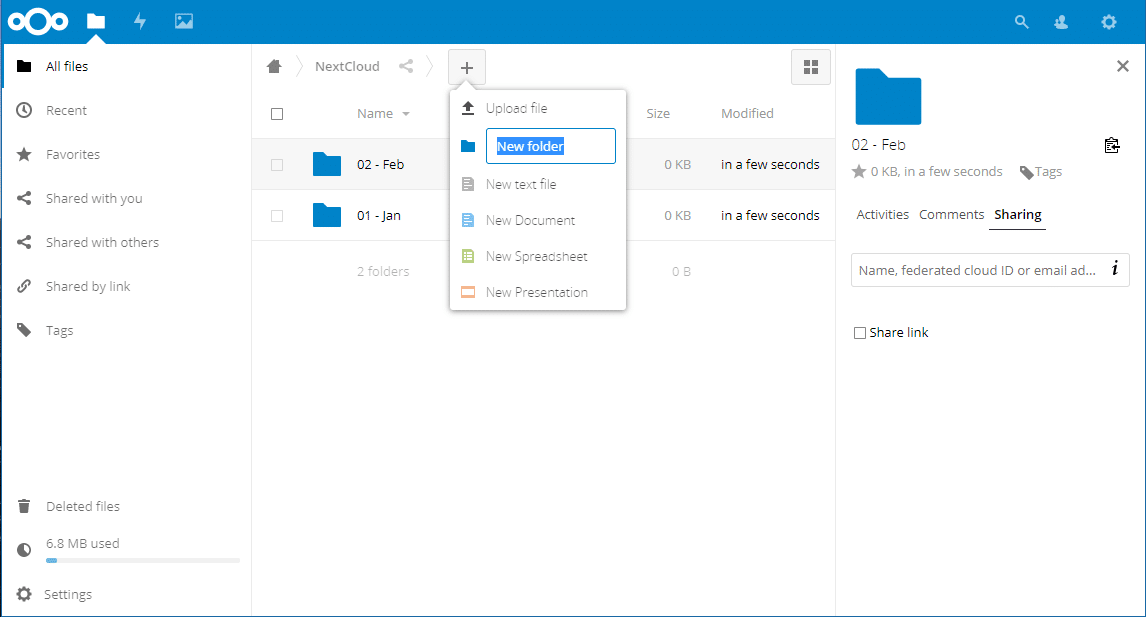The height and width of the screenshot is (617, 1146).
Task: Open the Activity app lightning icon
Action: coord(140,21)
